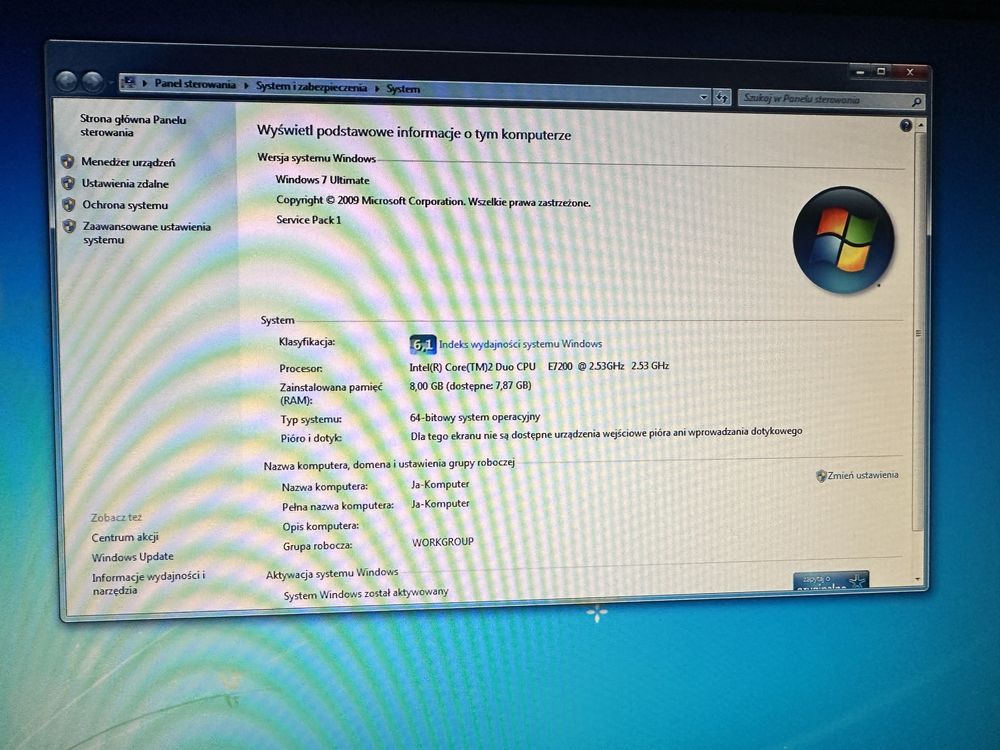Viewport: 1000px width, 750px height.
Task: Click heading 'Wyświetl podstawowe informacje o tym komputerze'
Action: (414, 133)
